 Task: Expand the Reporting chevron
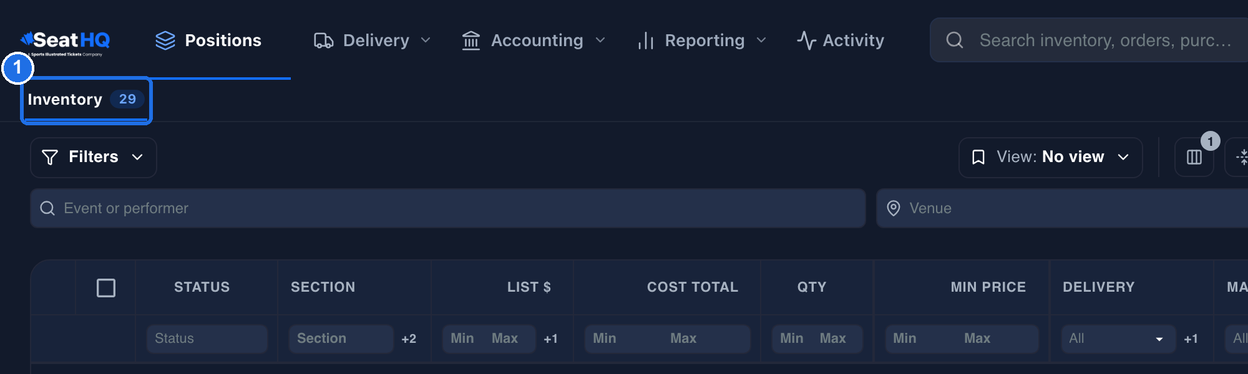point(761,41)
